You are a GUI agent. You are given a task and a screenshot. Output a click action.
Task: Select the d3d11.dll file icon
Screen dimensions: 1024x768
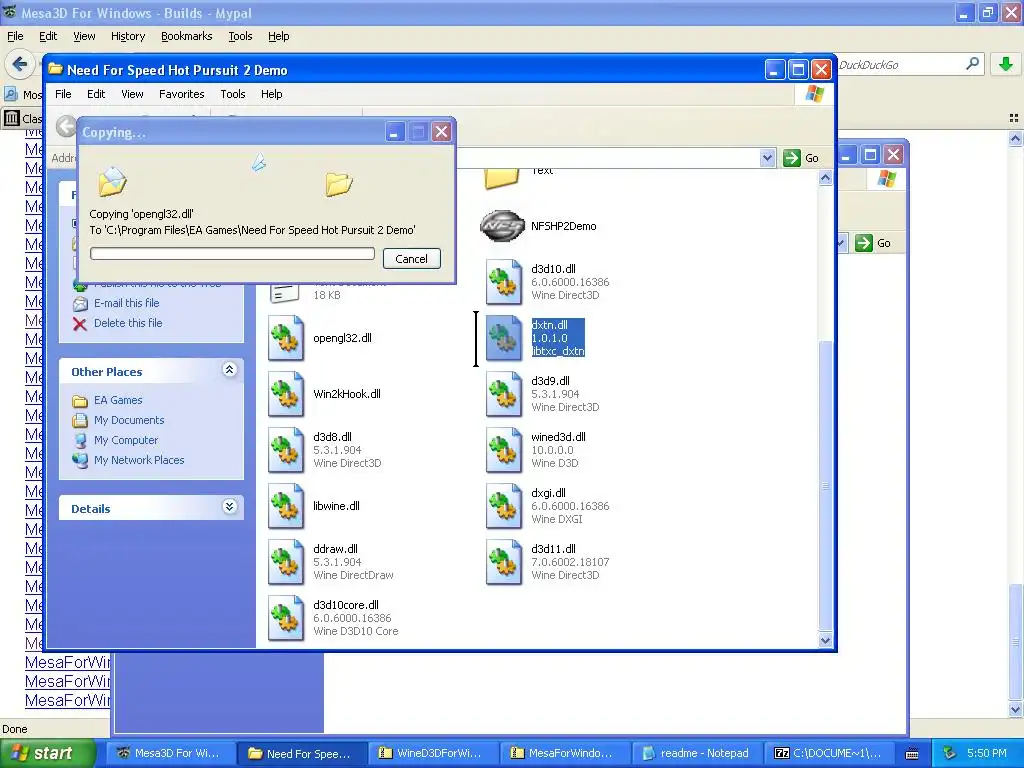(504, 563)
